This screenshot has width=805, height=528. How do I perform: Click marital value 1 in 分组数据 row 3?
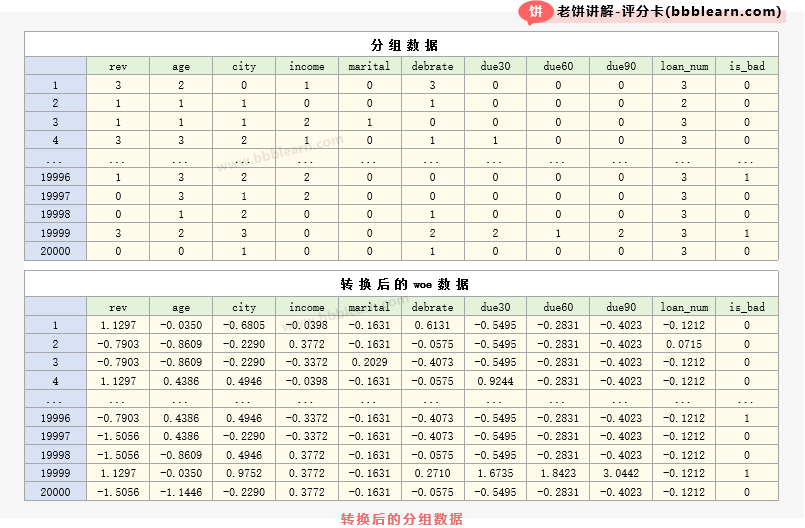(369, 122)
